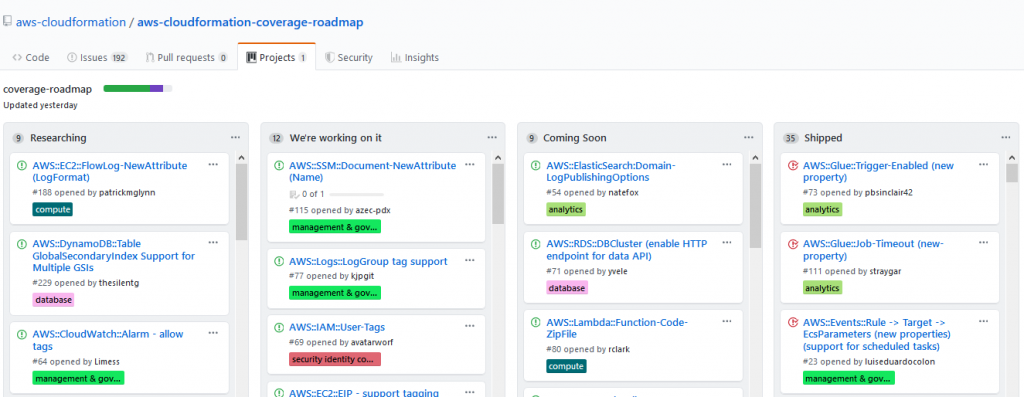Open aws-cloudformation-coverage-roadmap repository link

pyautogui.click(x=250, y=22)
